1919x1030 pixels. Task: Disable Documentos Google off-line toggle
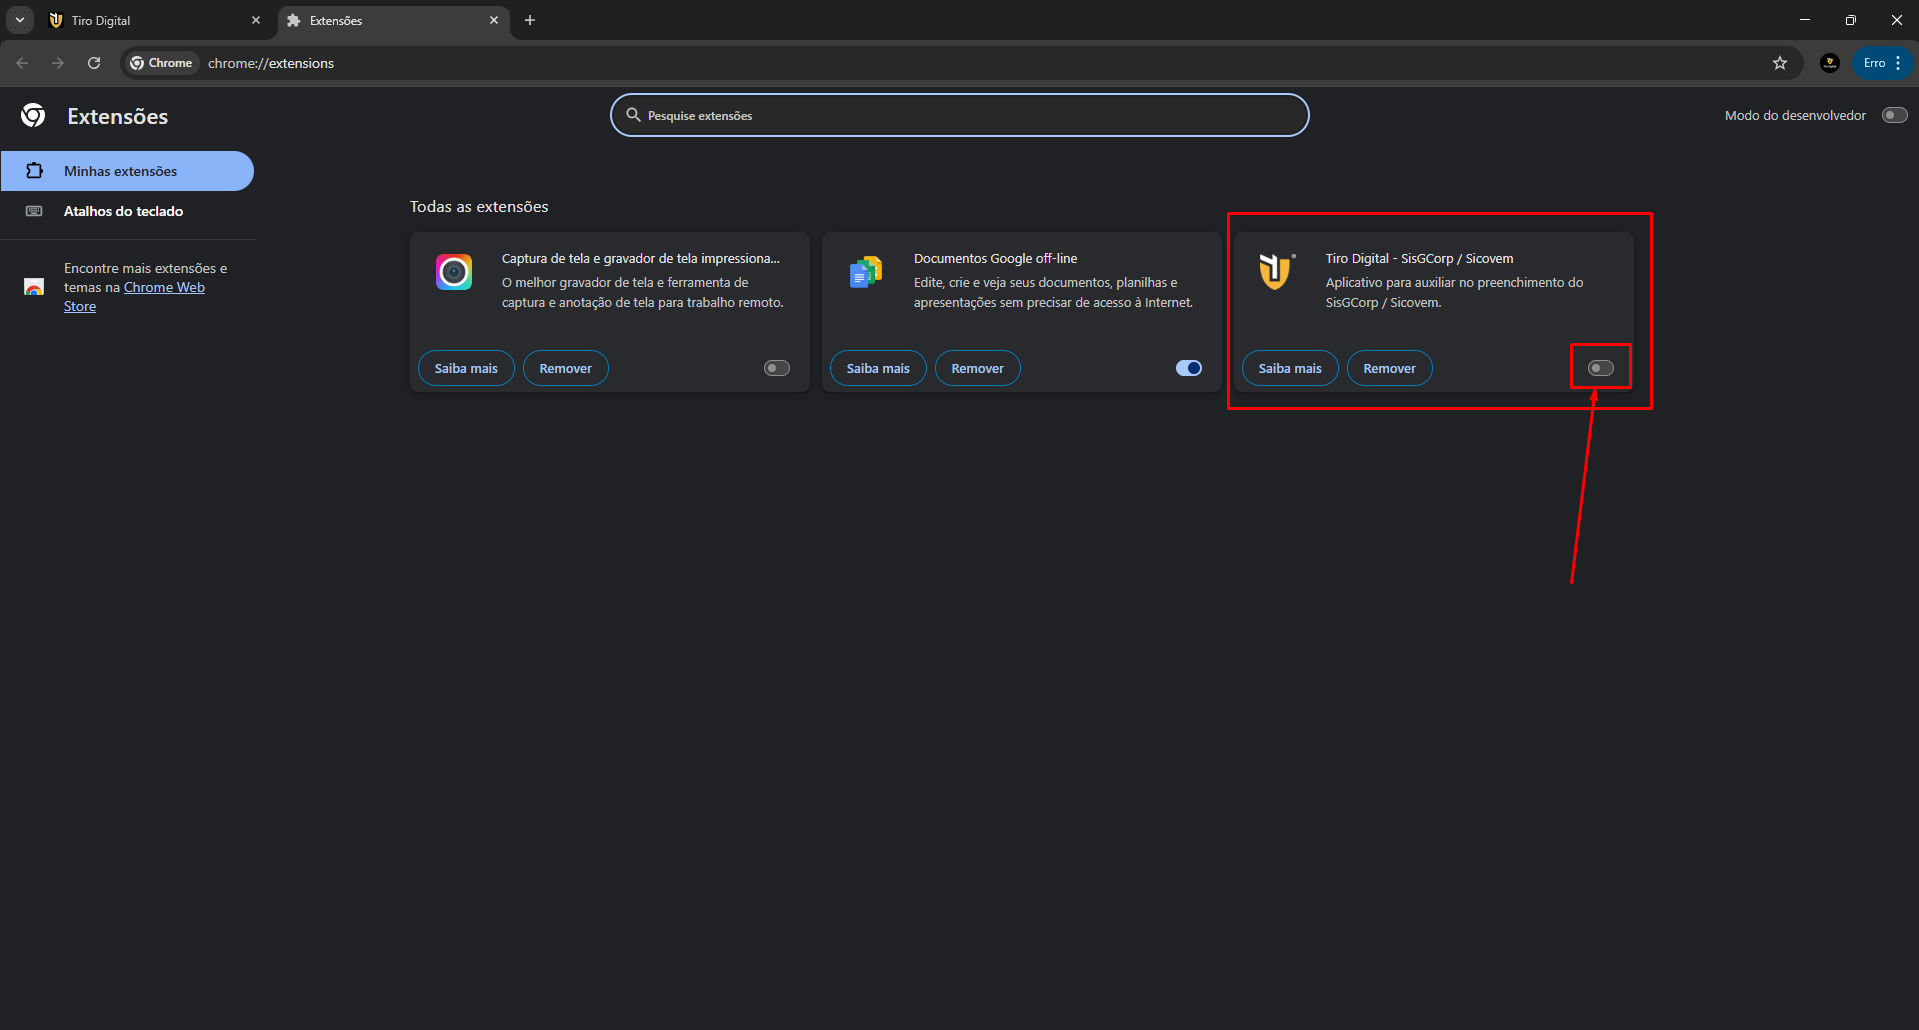point(1189,368)
